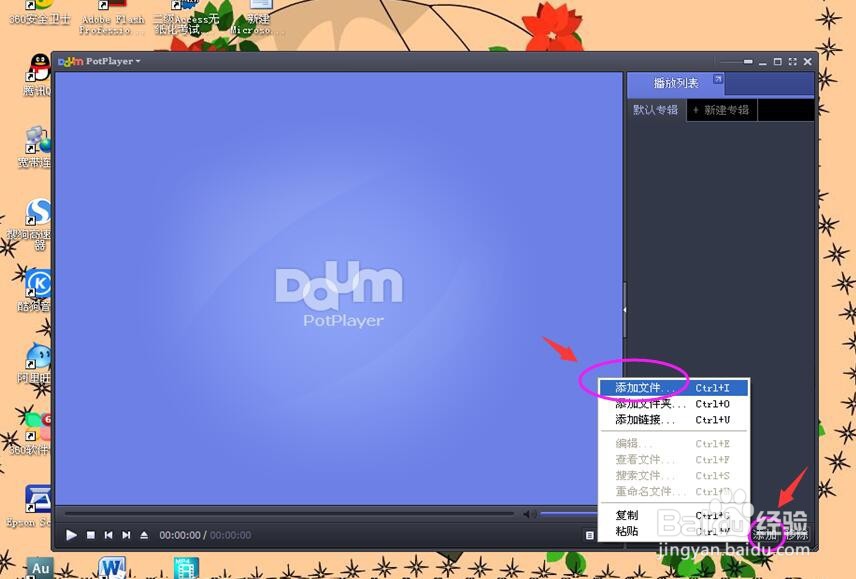This screenshot has width=856, height=579.
Task: Open the broadband connection desktop icon
Action: tap(36, 146)
